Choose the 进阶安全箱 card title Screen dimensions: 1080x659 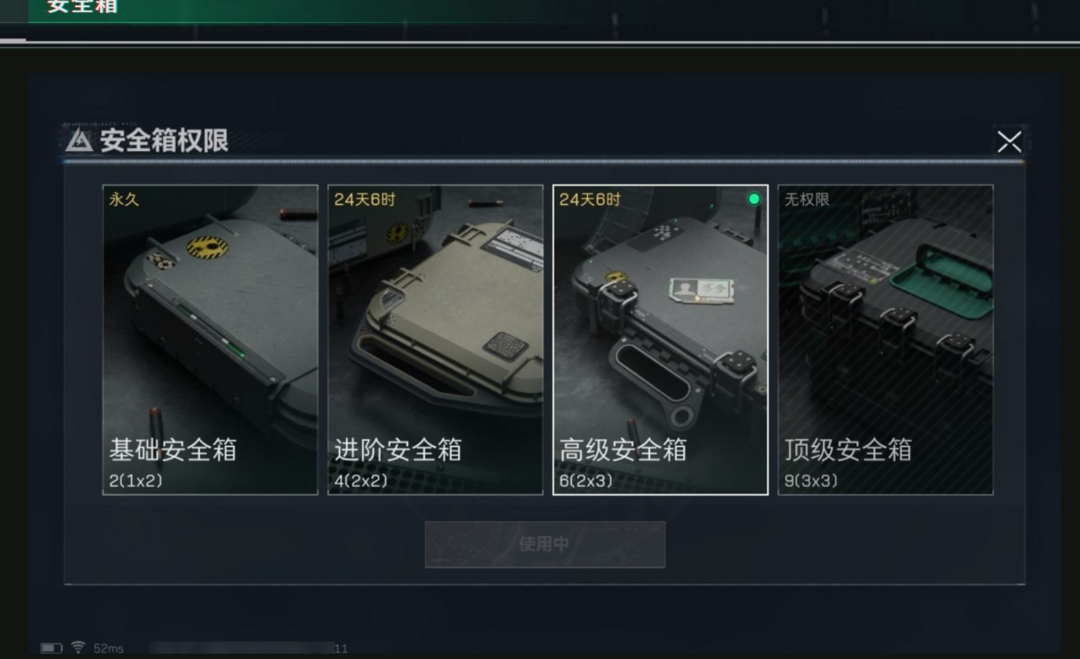(398, 450)
